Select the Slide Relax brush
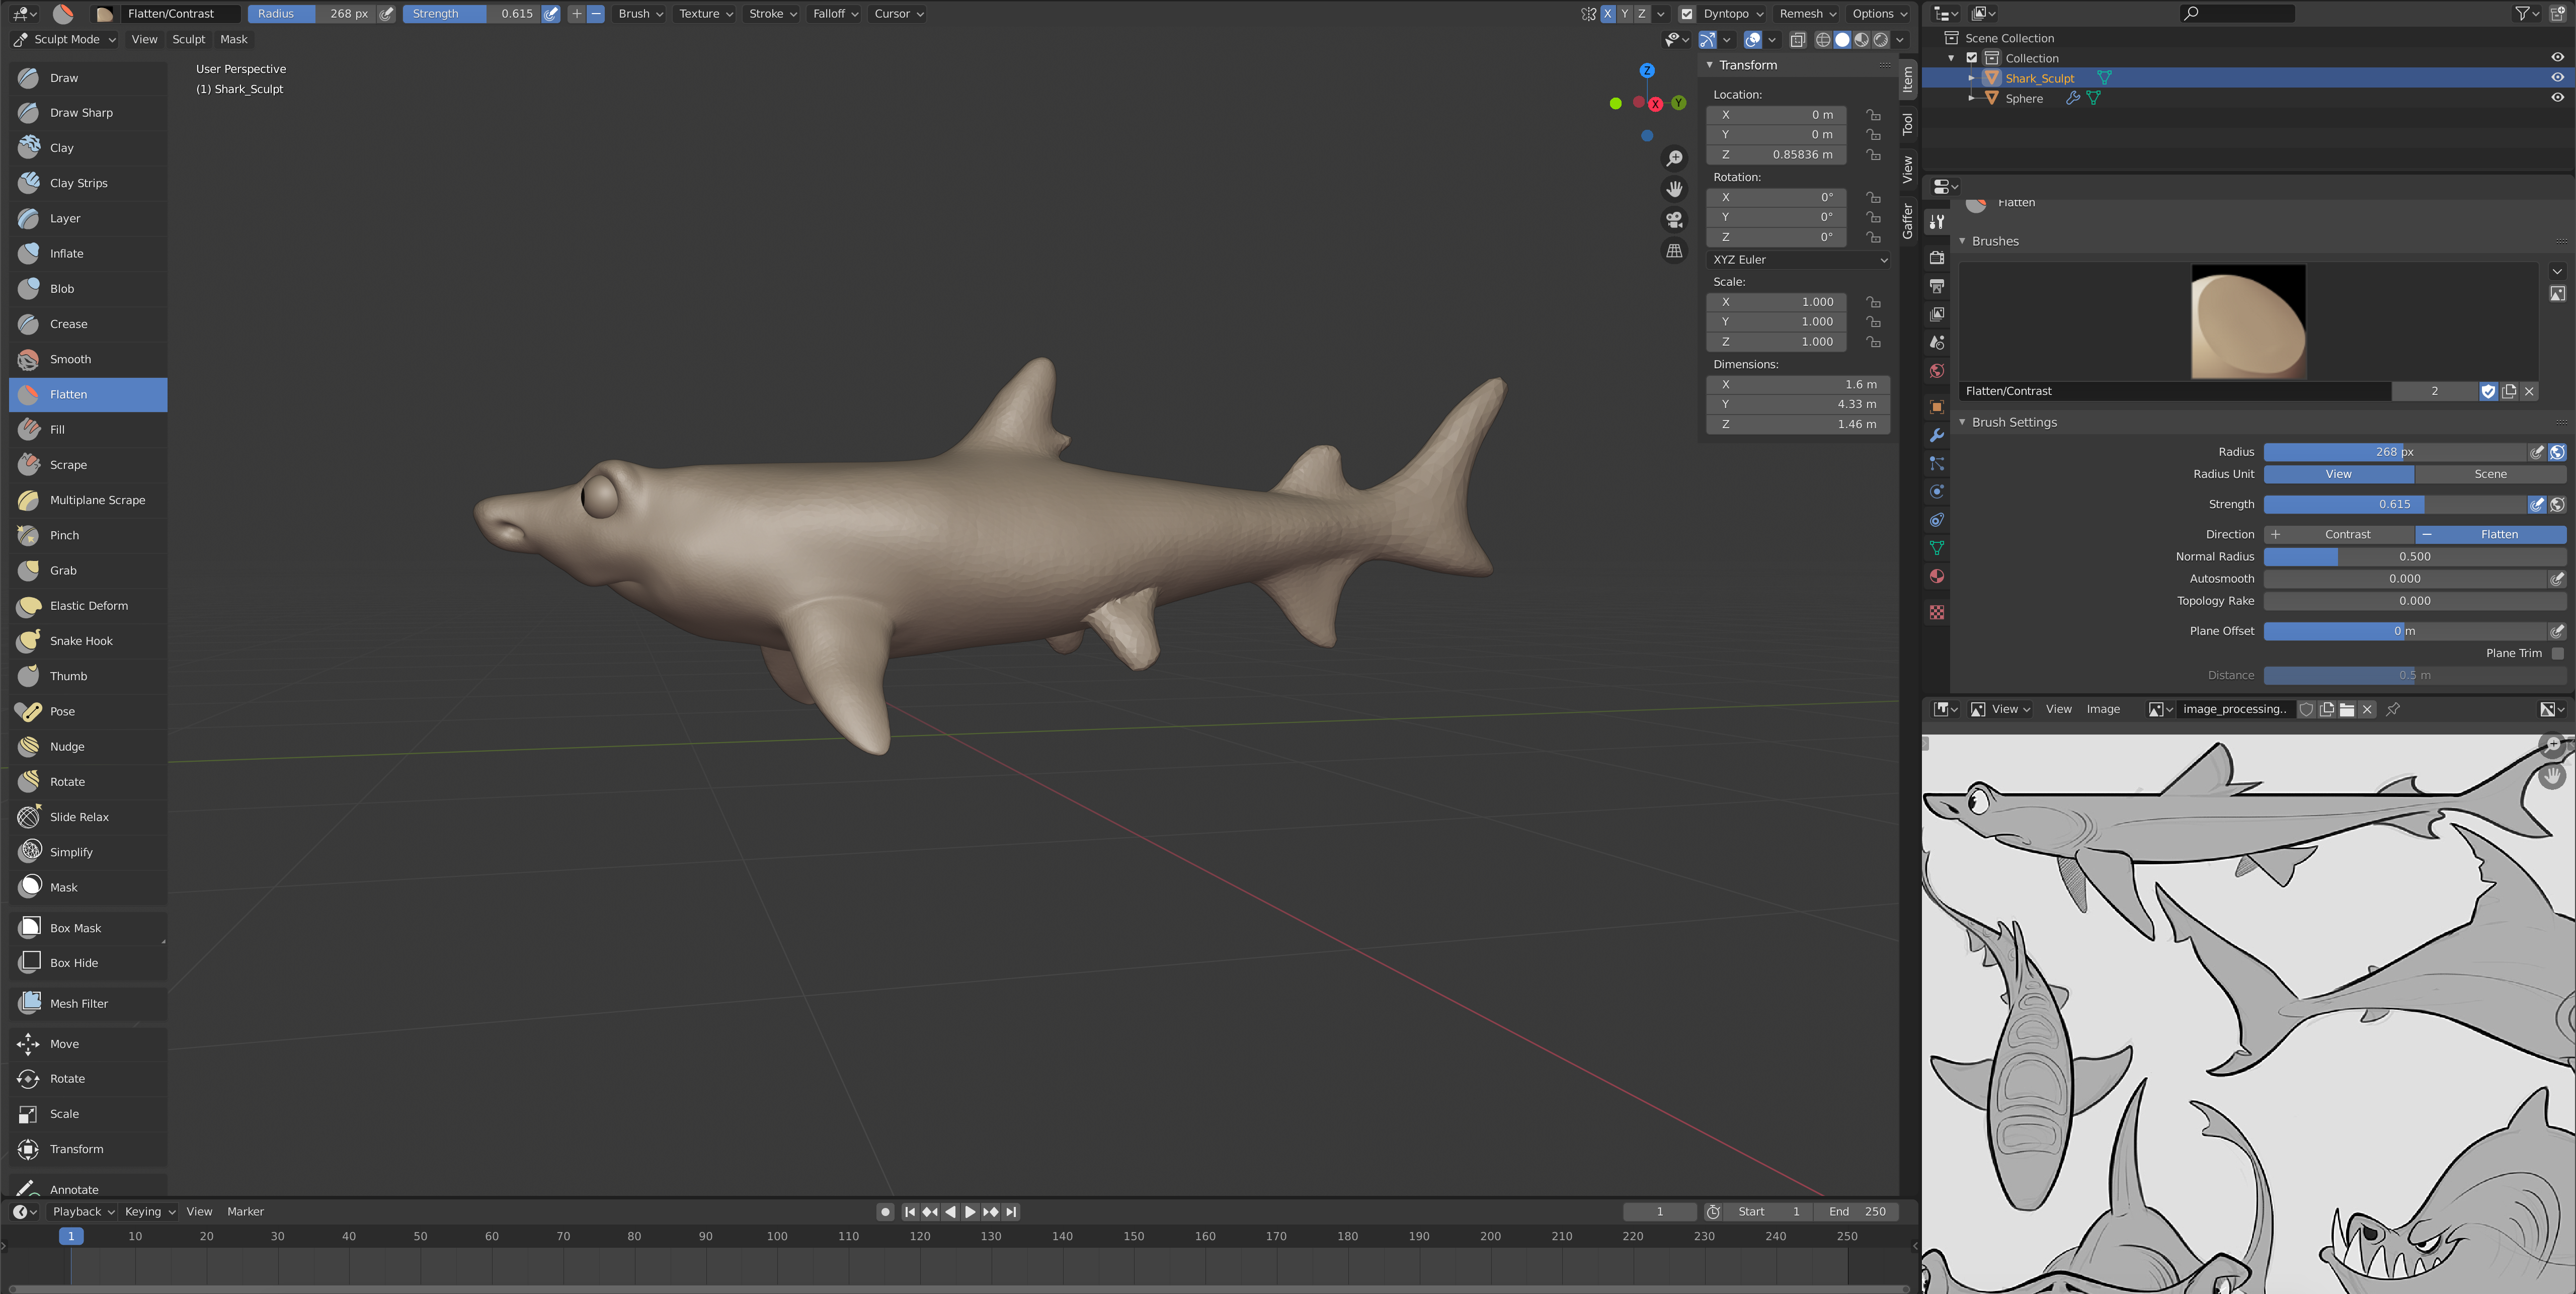The height and width of the screenshot is (1294, 2576). click(88, 817)
